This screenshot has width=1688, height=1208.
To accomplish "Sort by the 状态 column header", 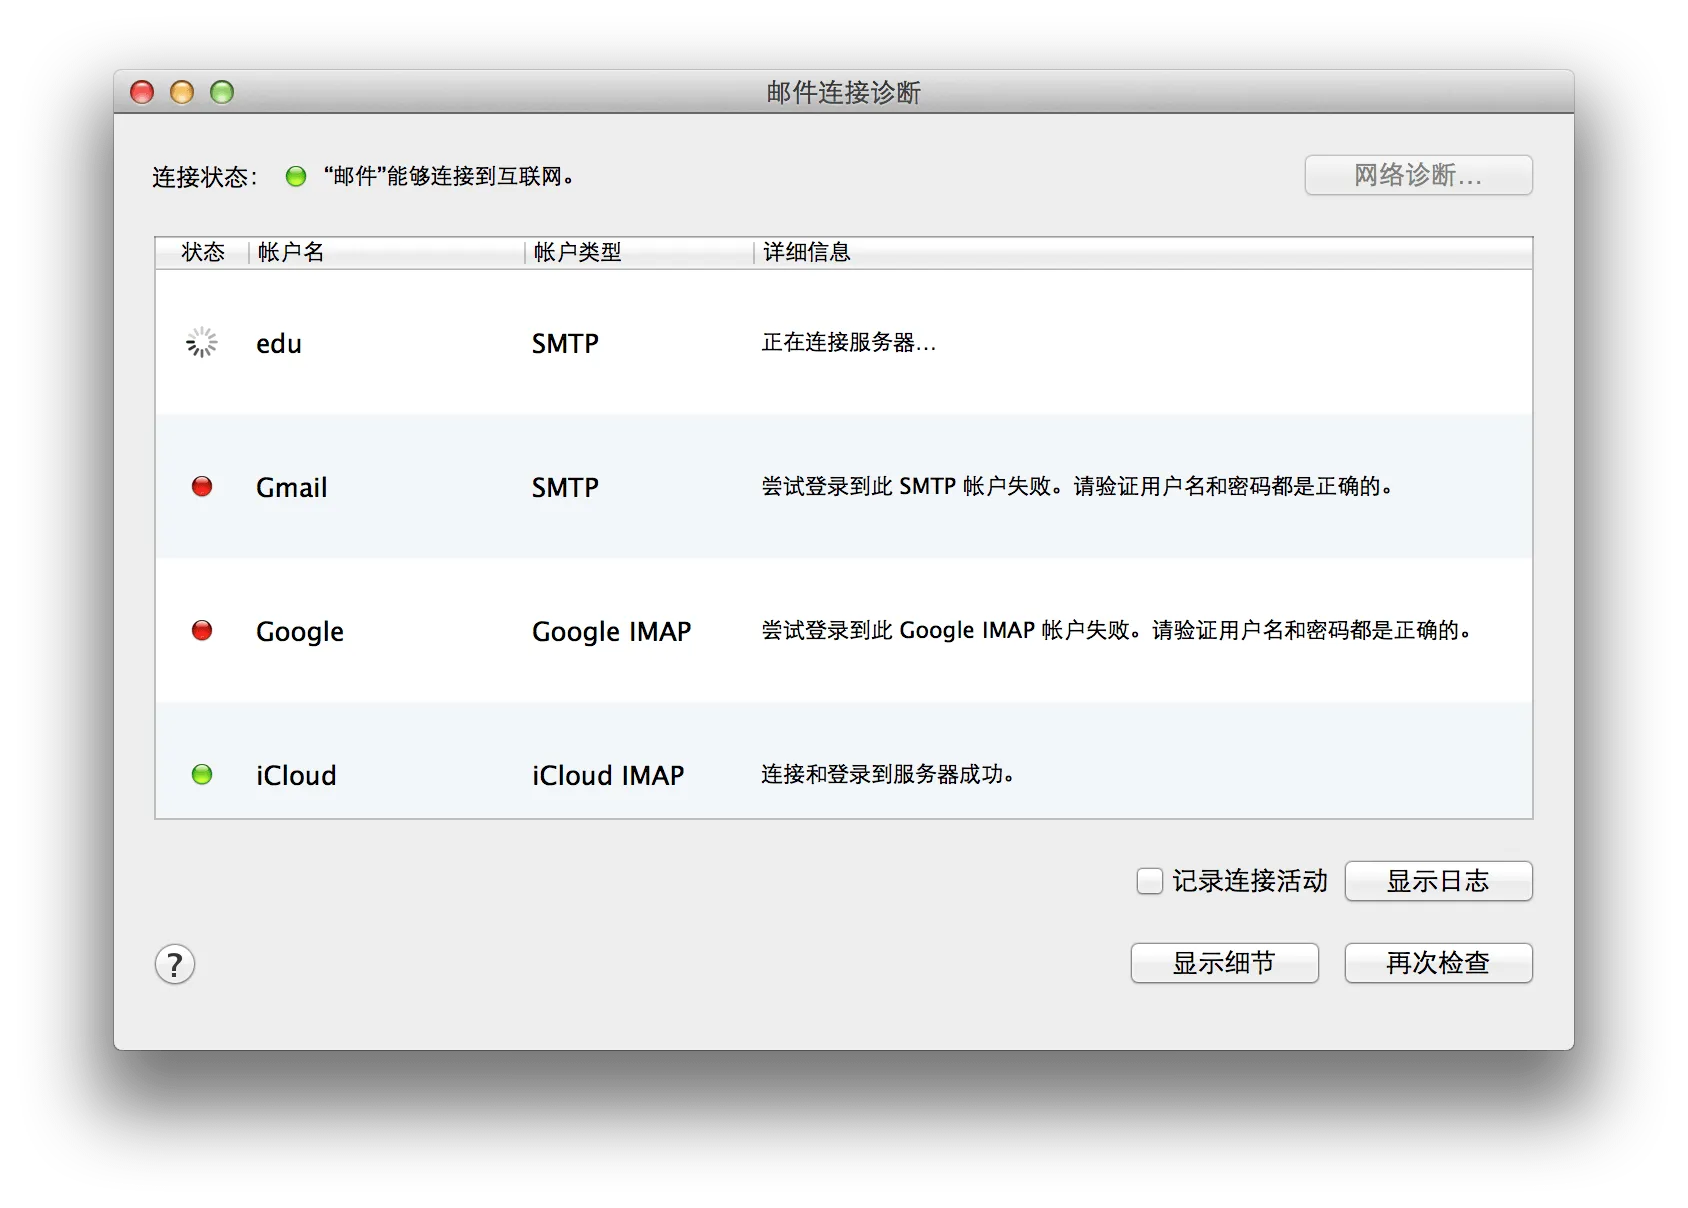I will tap(202, 252).
